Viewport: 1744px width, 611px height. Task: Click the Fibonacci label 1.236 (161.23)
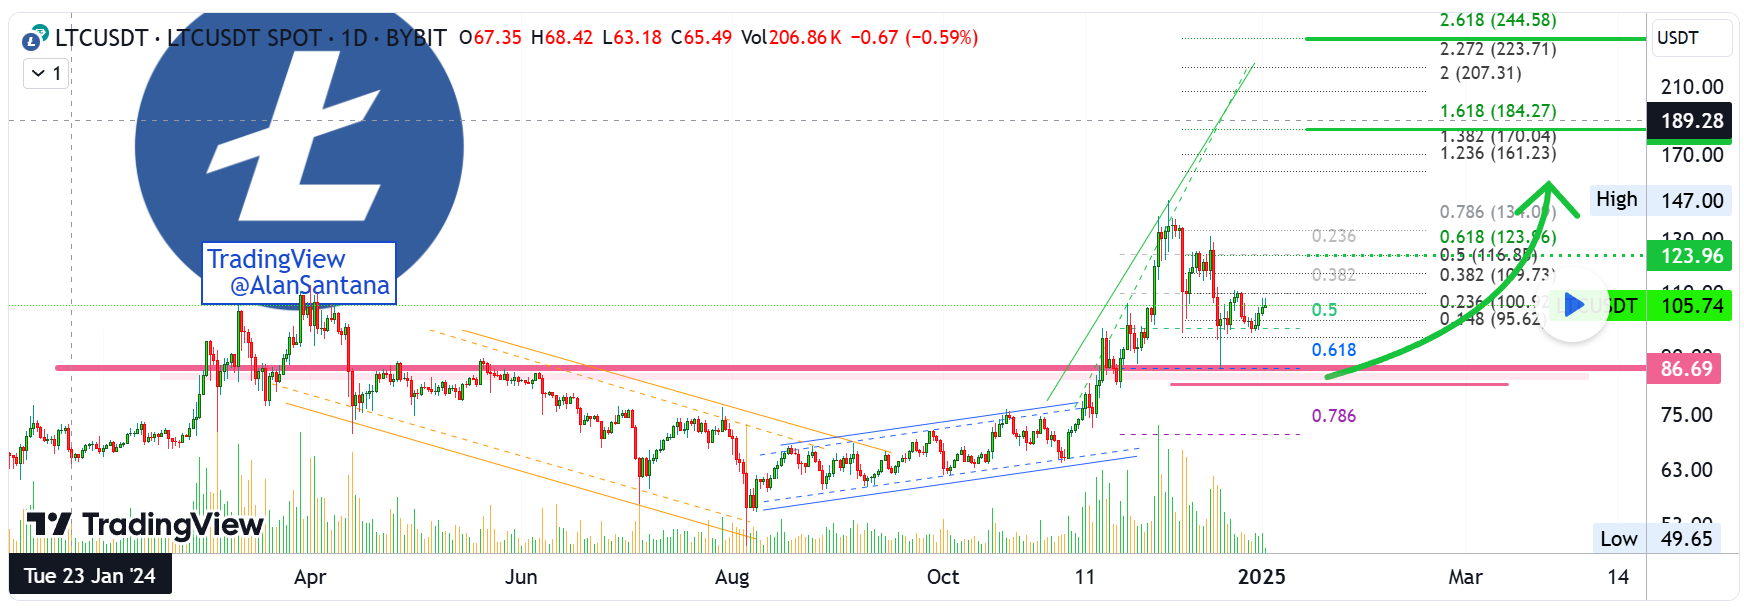[x=1498, y=153]
